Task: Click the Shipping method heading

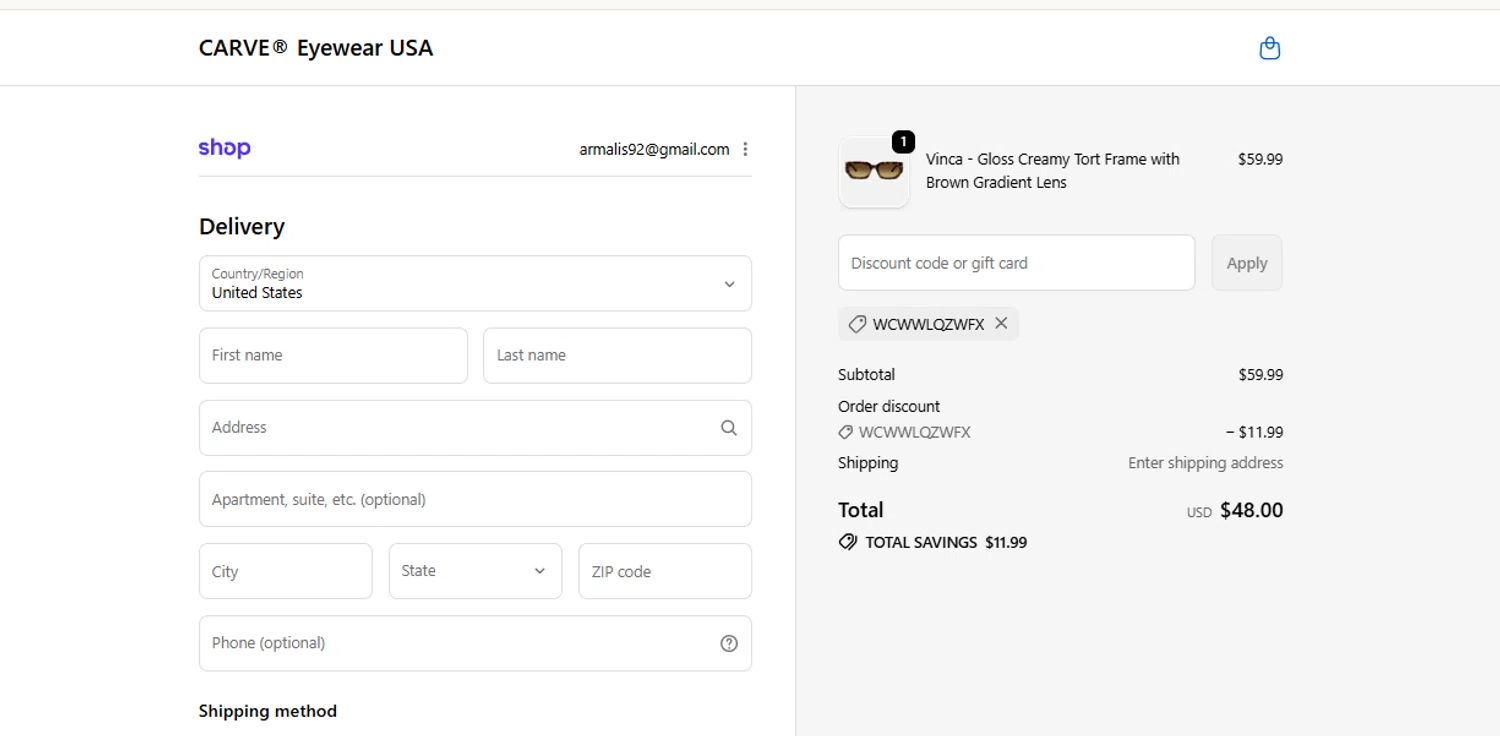Action: click(x=268, y=711)
